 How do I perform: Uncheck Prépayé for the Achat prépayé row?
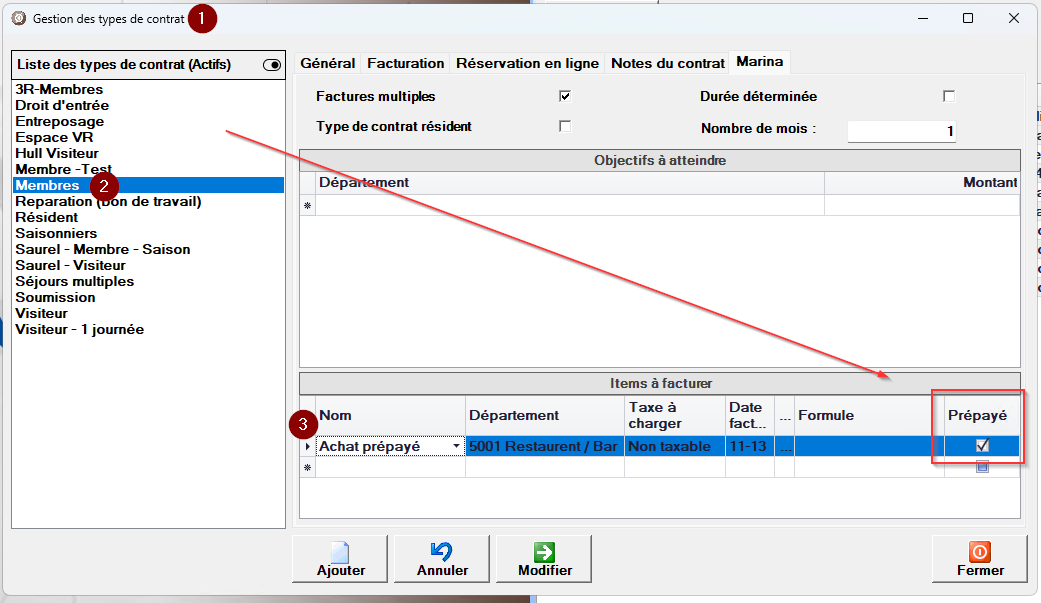click(x=982, y=447)
